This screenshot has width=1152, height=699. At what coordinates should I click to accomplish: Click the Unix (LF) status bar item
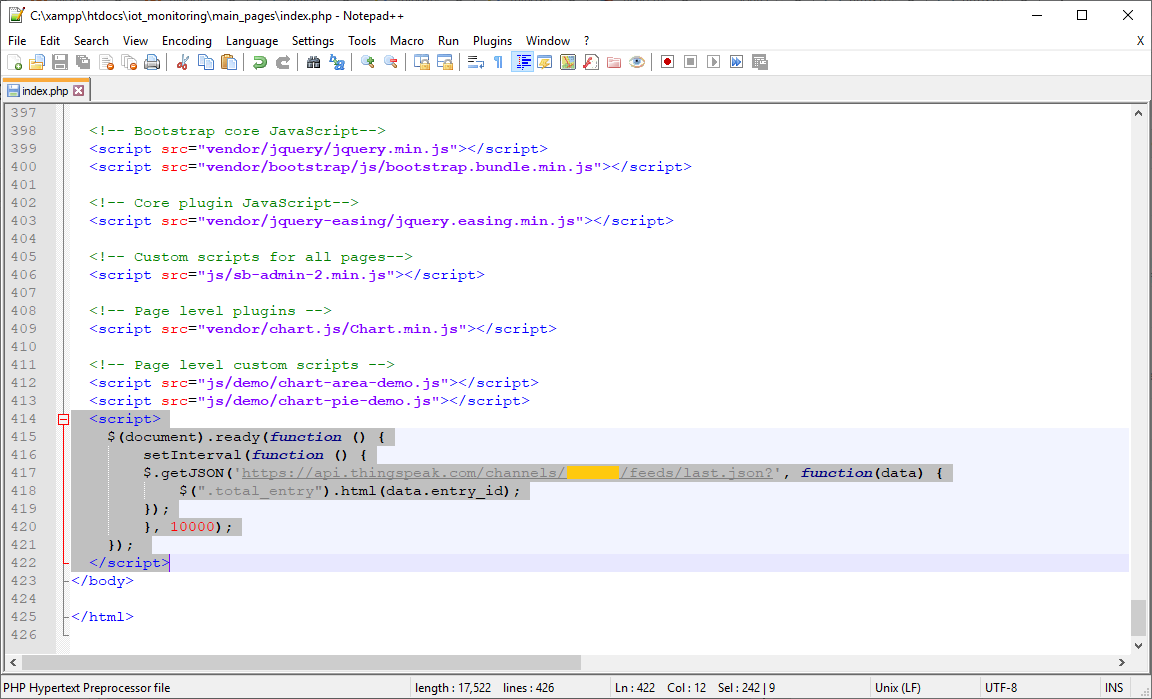[x=898, y=687]
